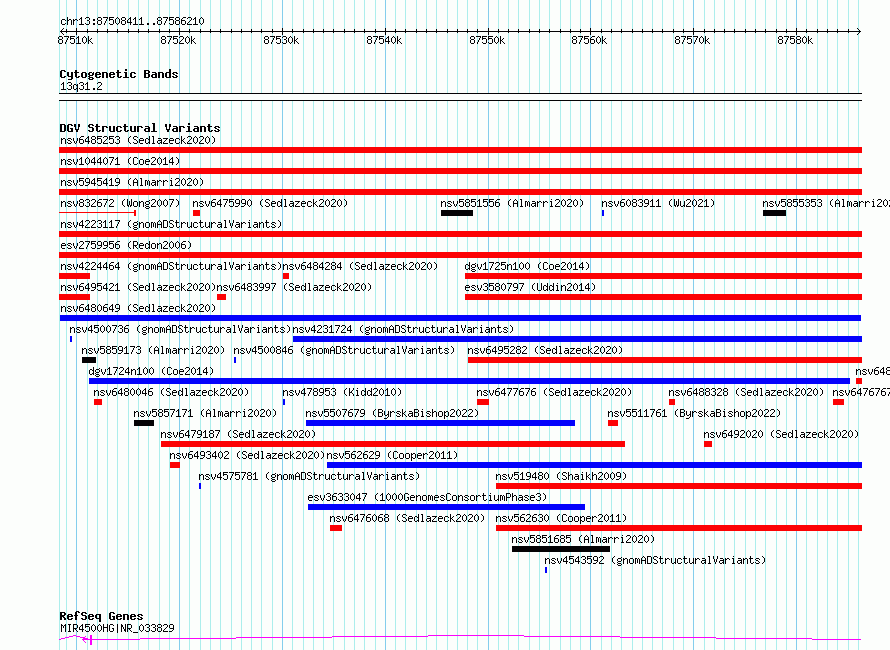Select the black bar for nsv5851685 (Almarri2020)
The height and width of the screenshot is (650, 890).
(561, 549)
